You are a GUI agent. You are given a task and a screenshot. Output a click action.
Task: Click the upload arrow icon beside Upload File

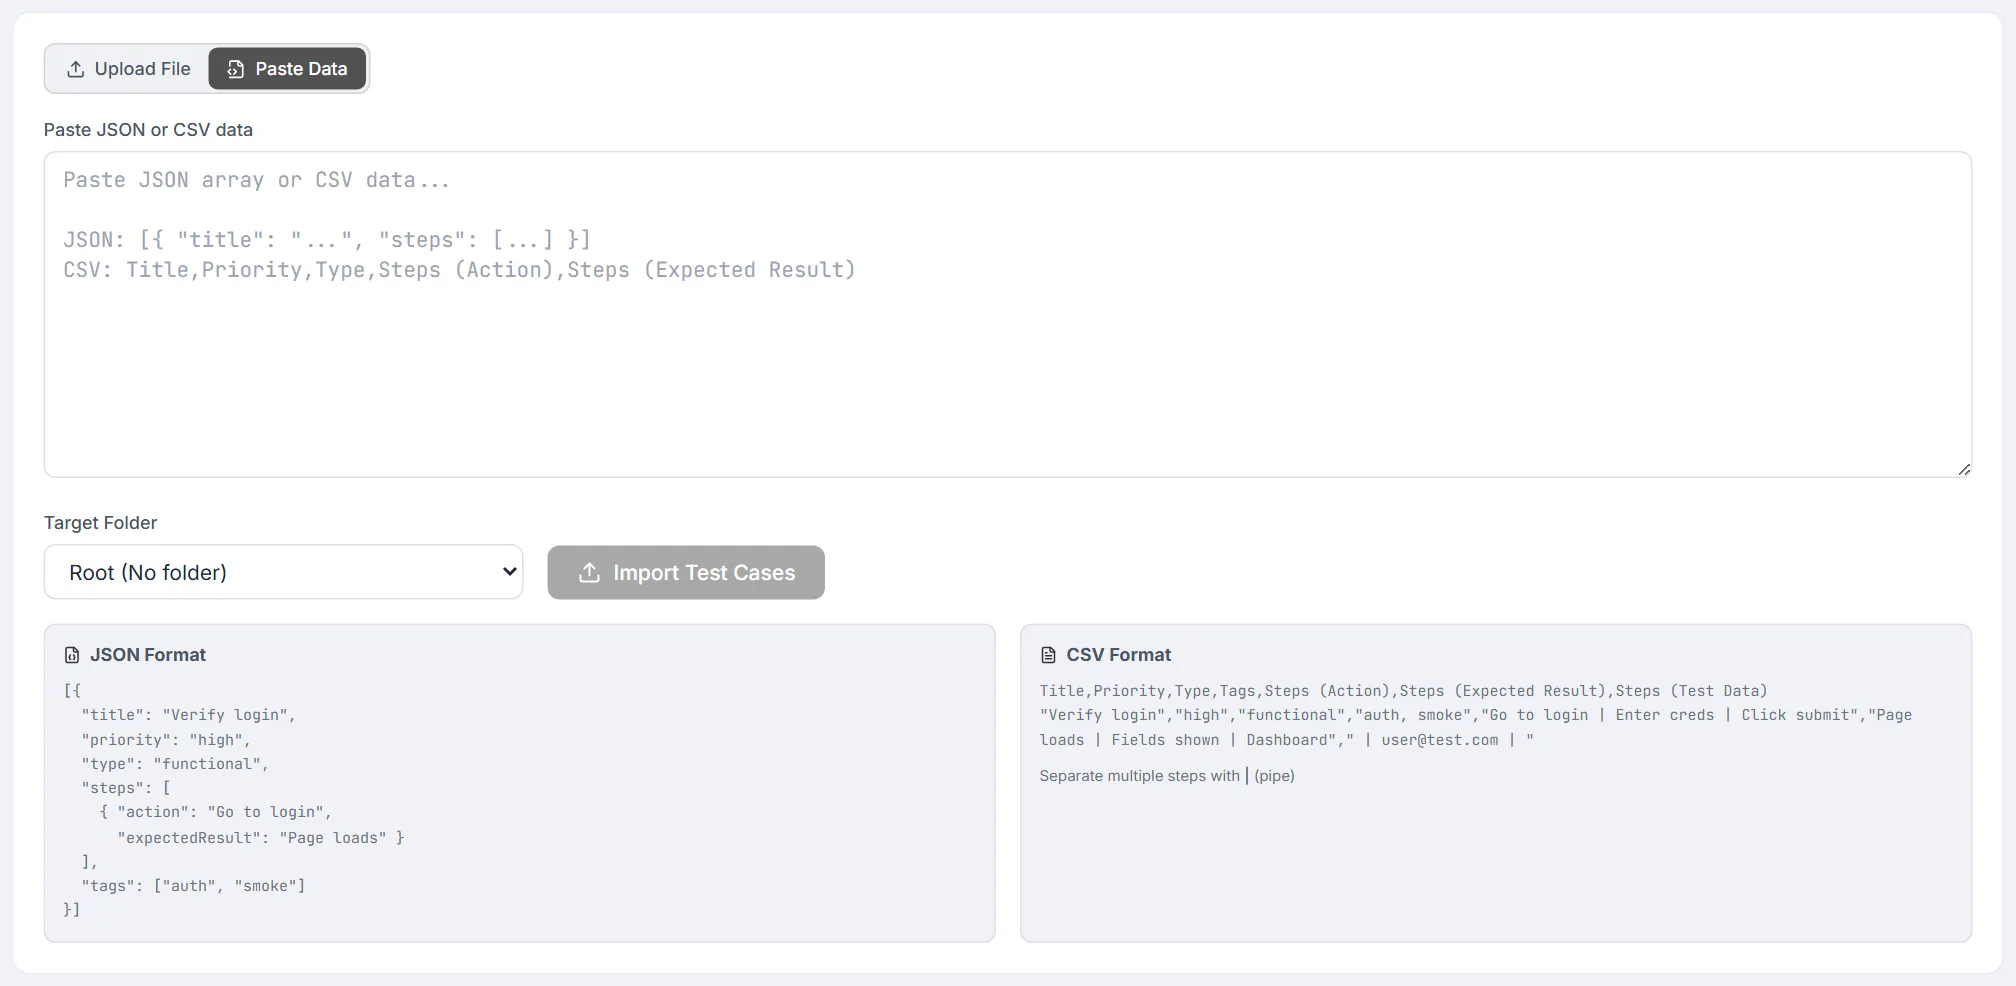coord(75,69)
